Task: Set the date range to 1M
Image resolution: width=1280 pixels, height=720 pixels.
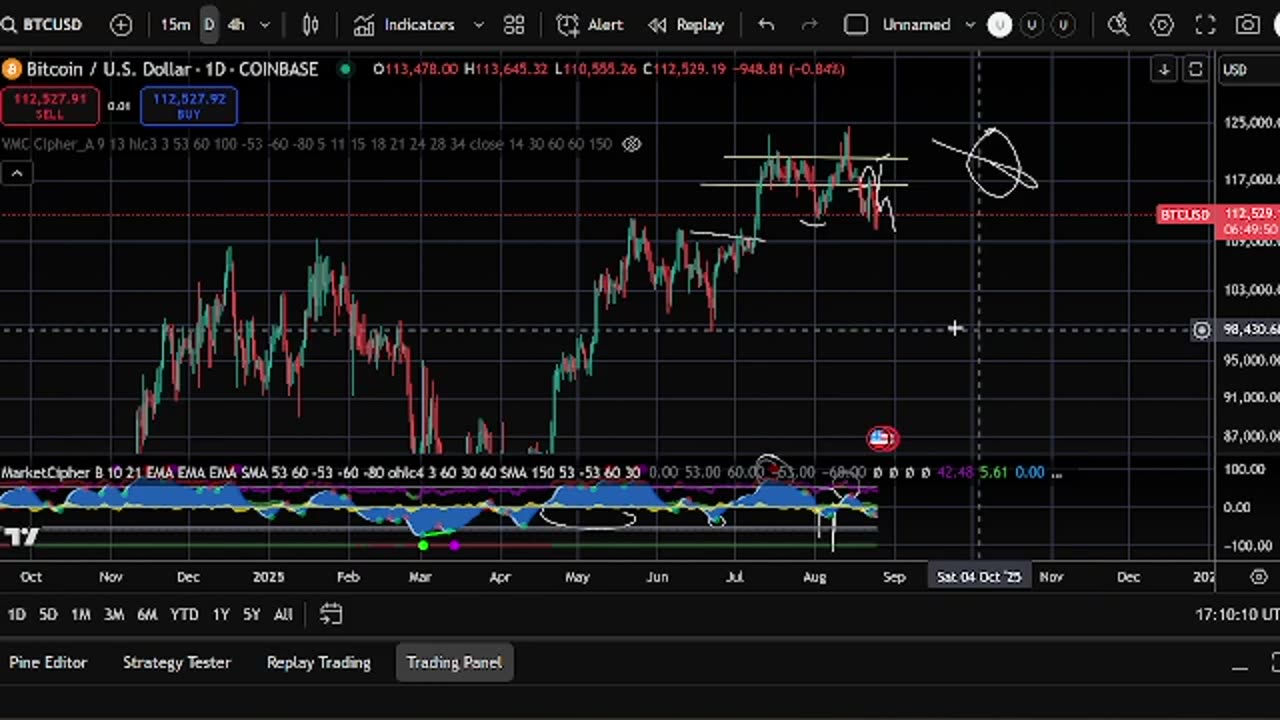Action: [x=81, y=615]
